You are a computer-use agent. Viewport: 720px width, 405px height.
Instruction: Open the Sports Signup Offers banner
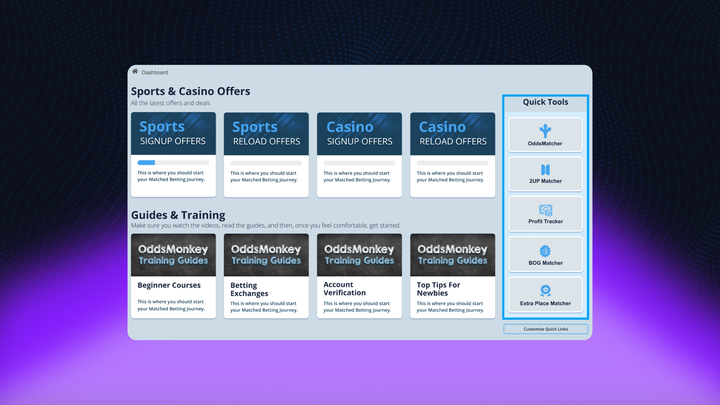173,133
